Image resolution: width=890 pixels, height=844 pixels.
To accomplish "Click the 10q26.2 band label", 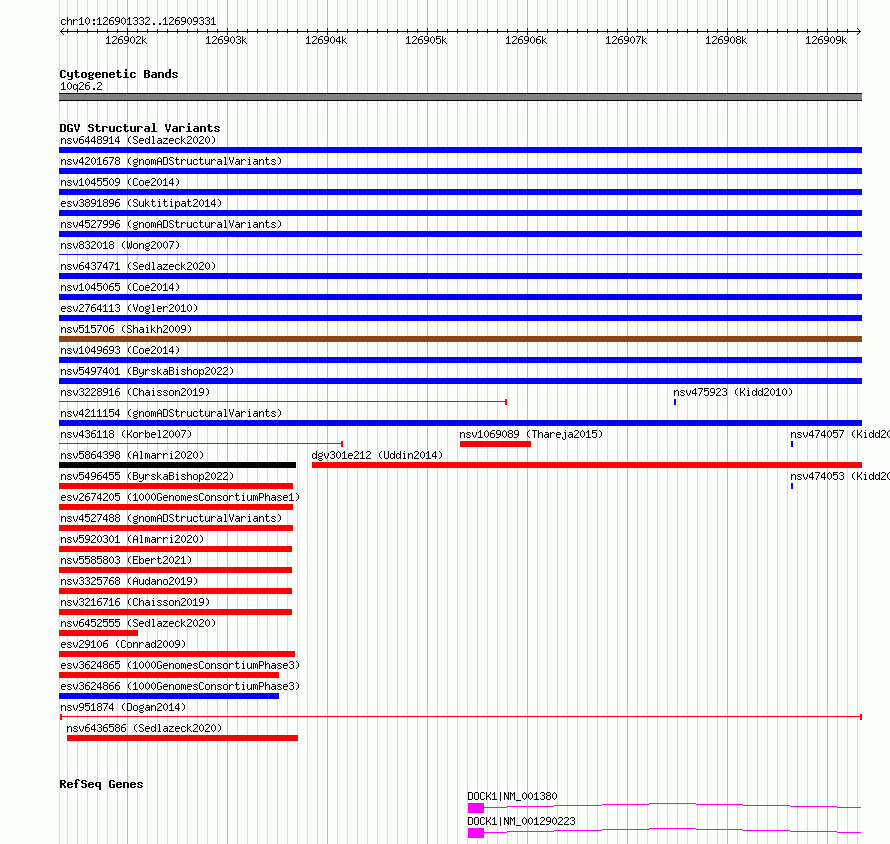I will pos(81,86).
